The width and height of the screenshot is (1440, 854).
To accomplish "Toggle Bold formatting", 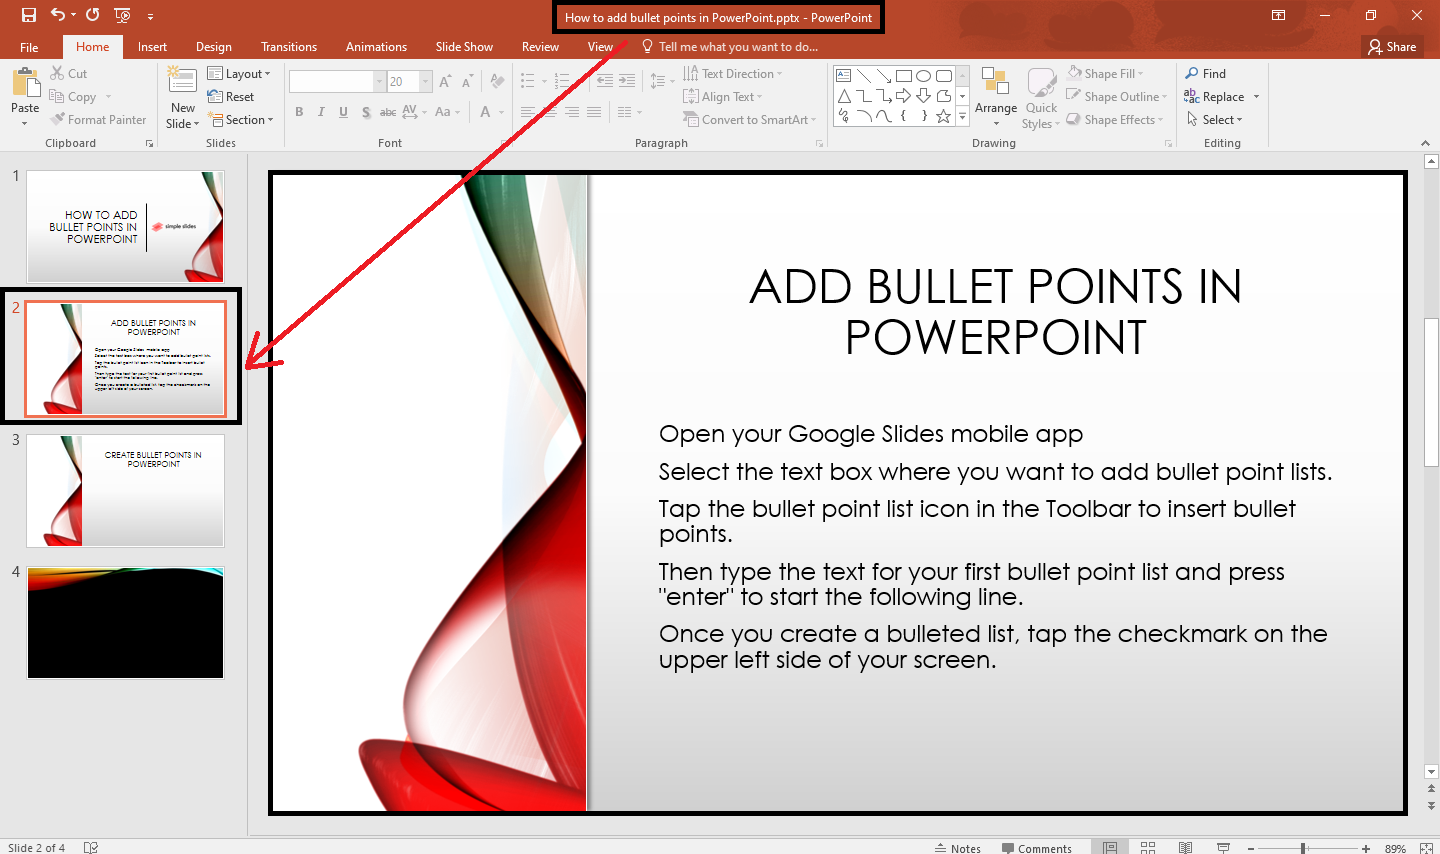I will (299, 112).
